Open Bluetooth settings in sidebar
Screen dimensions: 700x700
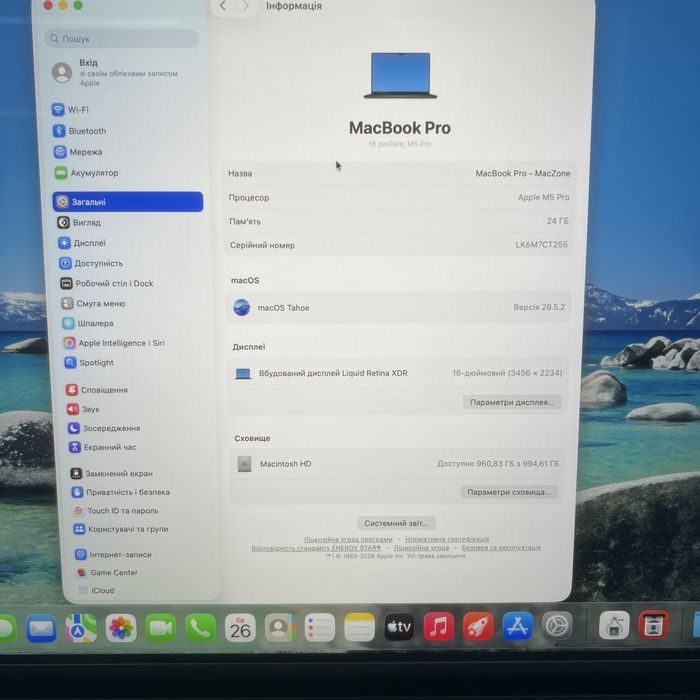click(x=79, y=131)
